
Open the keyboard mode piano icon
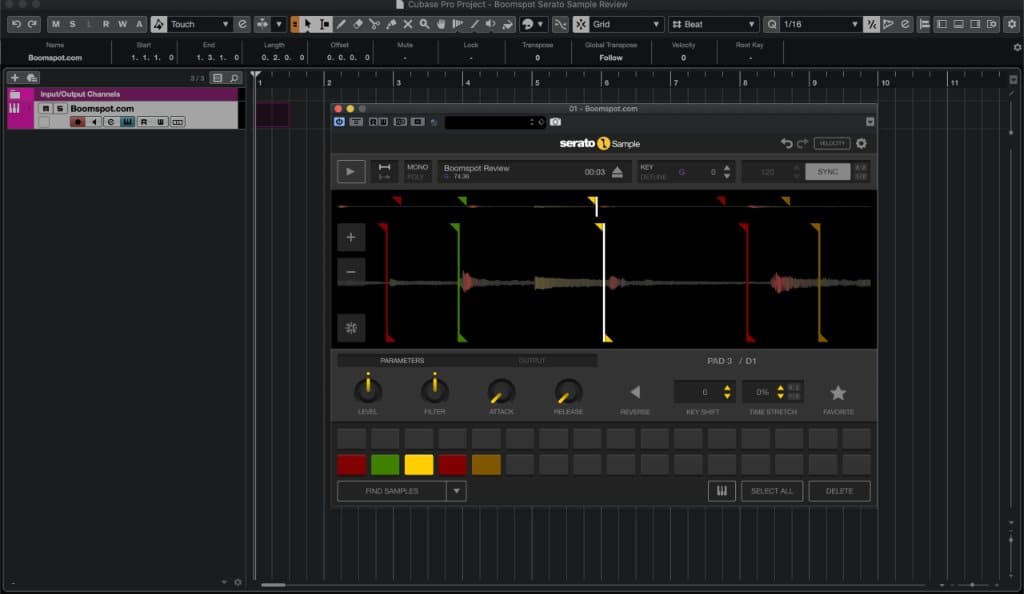tap(722, 491)
